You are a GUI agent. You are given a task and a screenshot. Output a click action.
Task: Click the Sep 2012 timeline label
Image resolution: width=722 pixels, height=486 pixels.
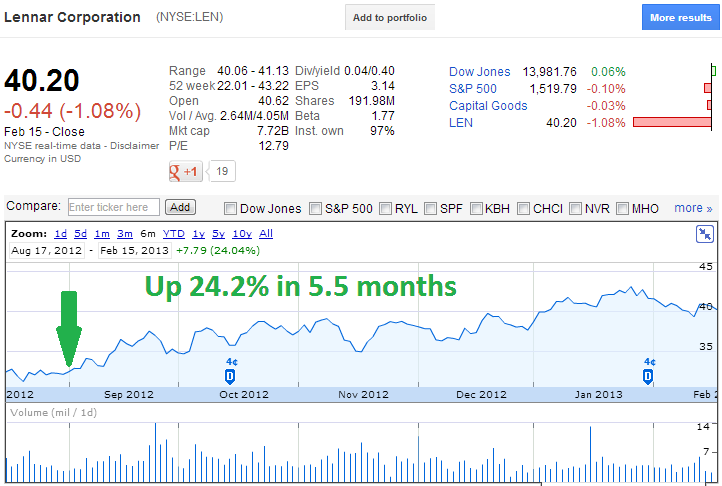(x=128, y=395)
